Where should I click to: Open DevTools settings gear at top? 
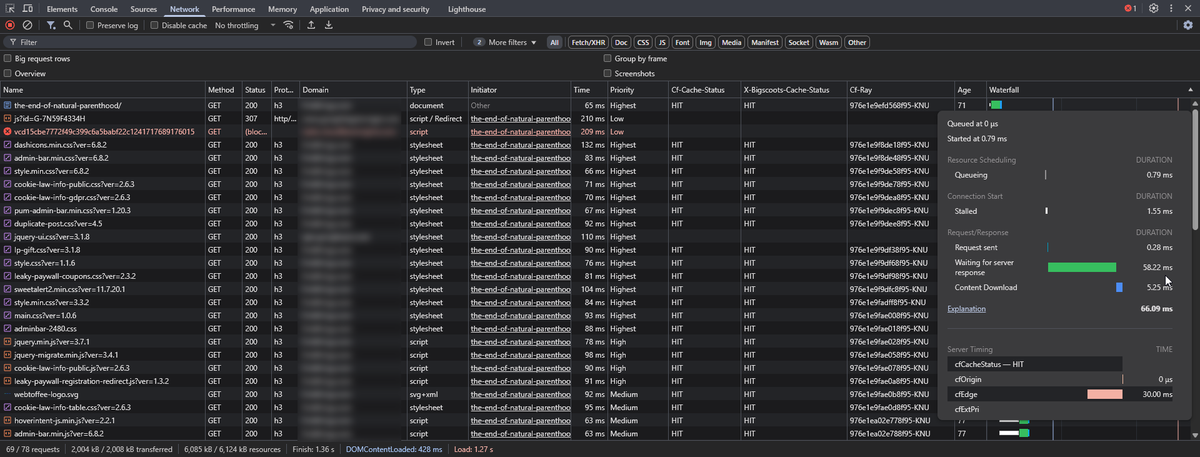(x=1154, y=9)
